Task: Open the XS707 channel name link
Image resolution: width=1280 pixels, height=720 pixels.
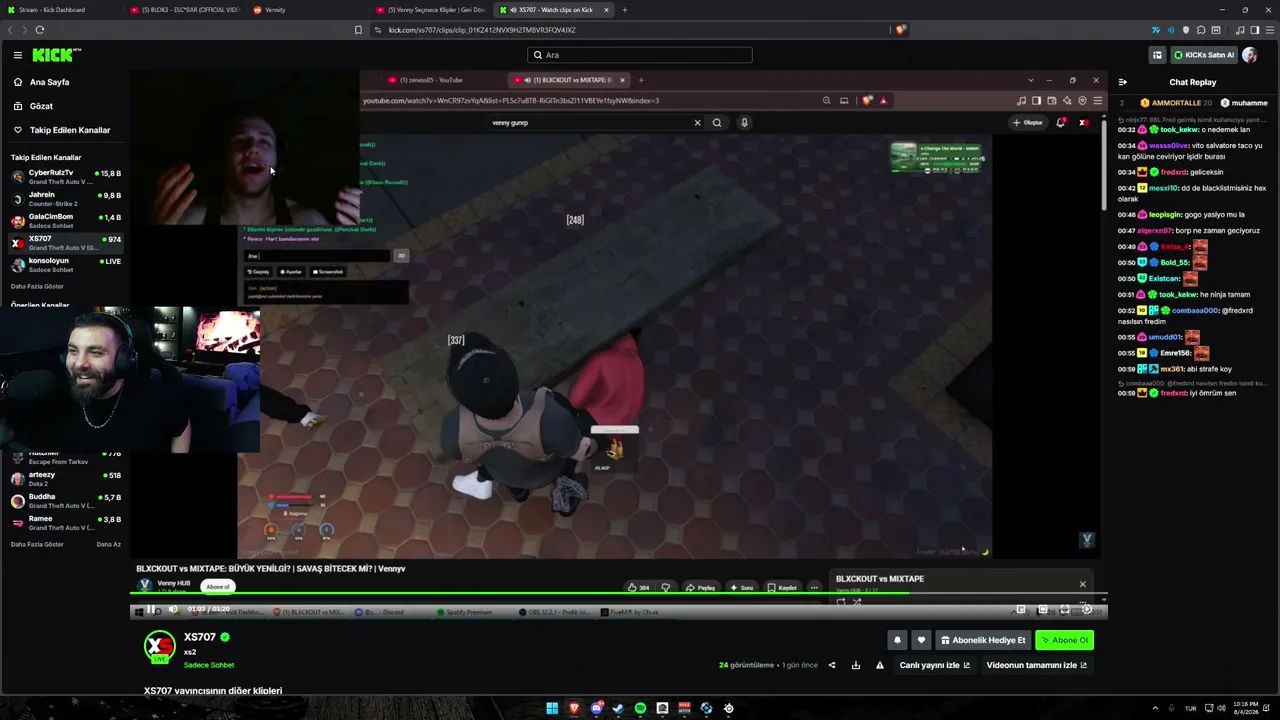Action: click(x=200, y=637)
